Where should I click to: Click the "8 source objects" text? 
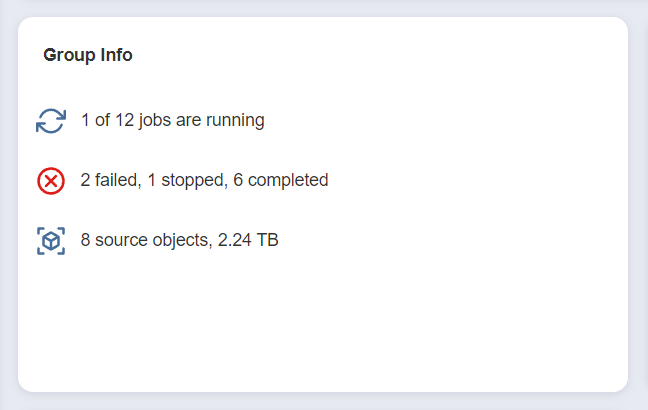[x=144, y=241]
